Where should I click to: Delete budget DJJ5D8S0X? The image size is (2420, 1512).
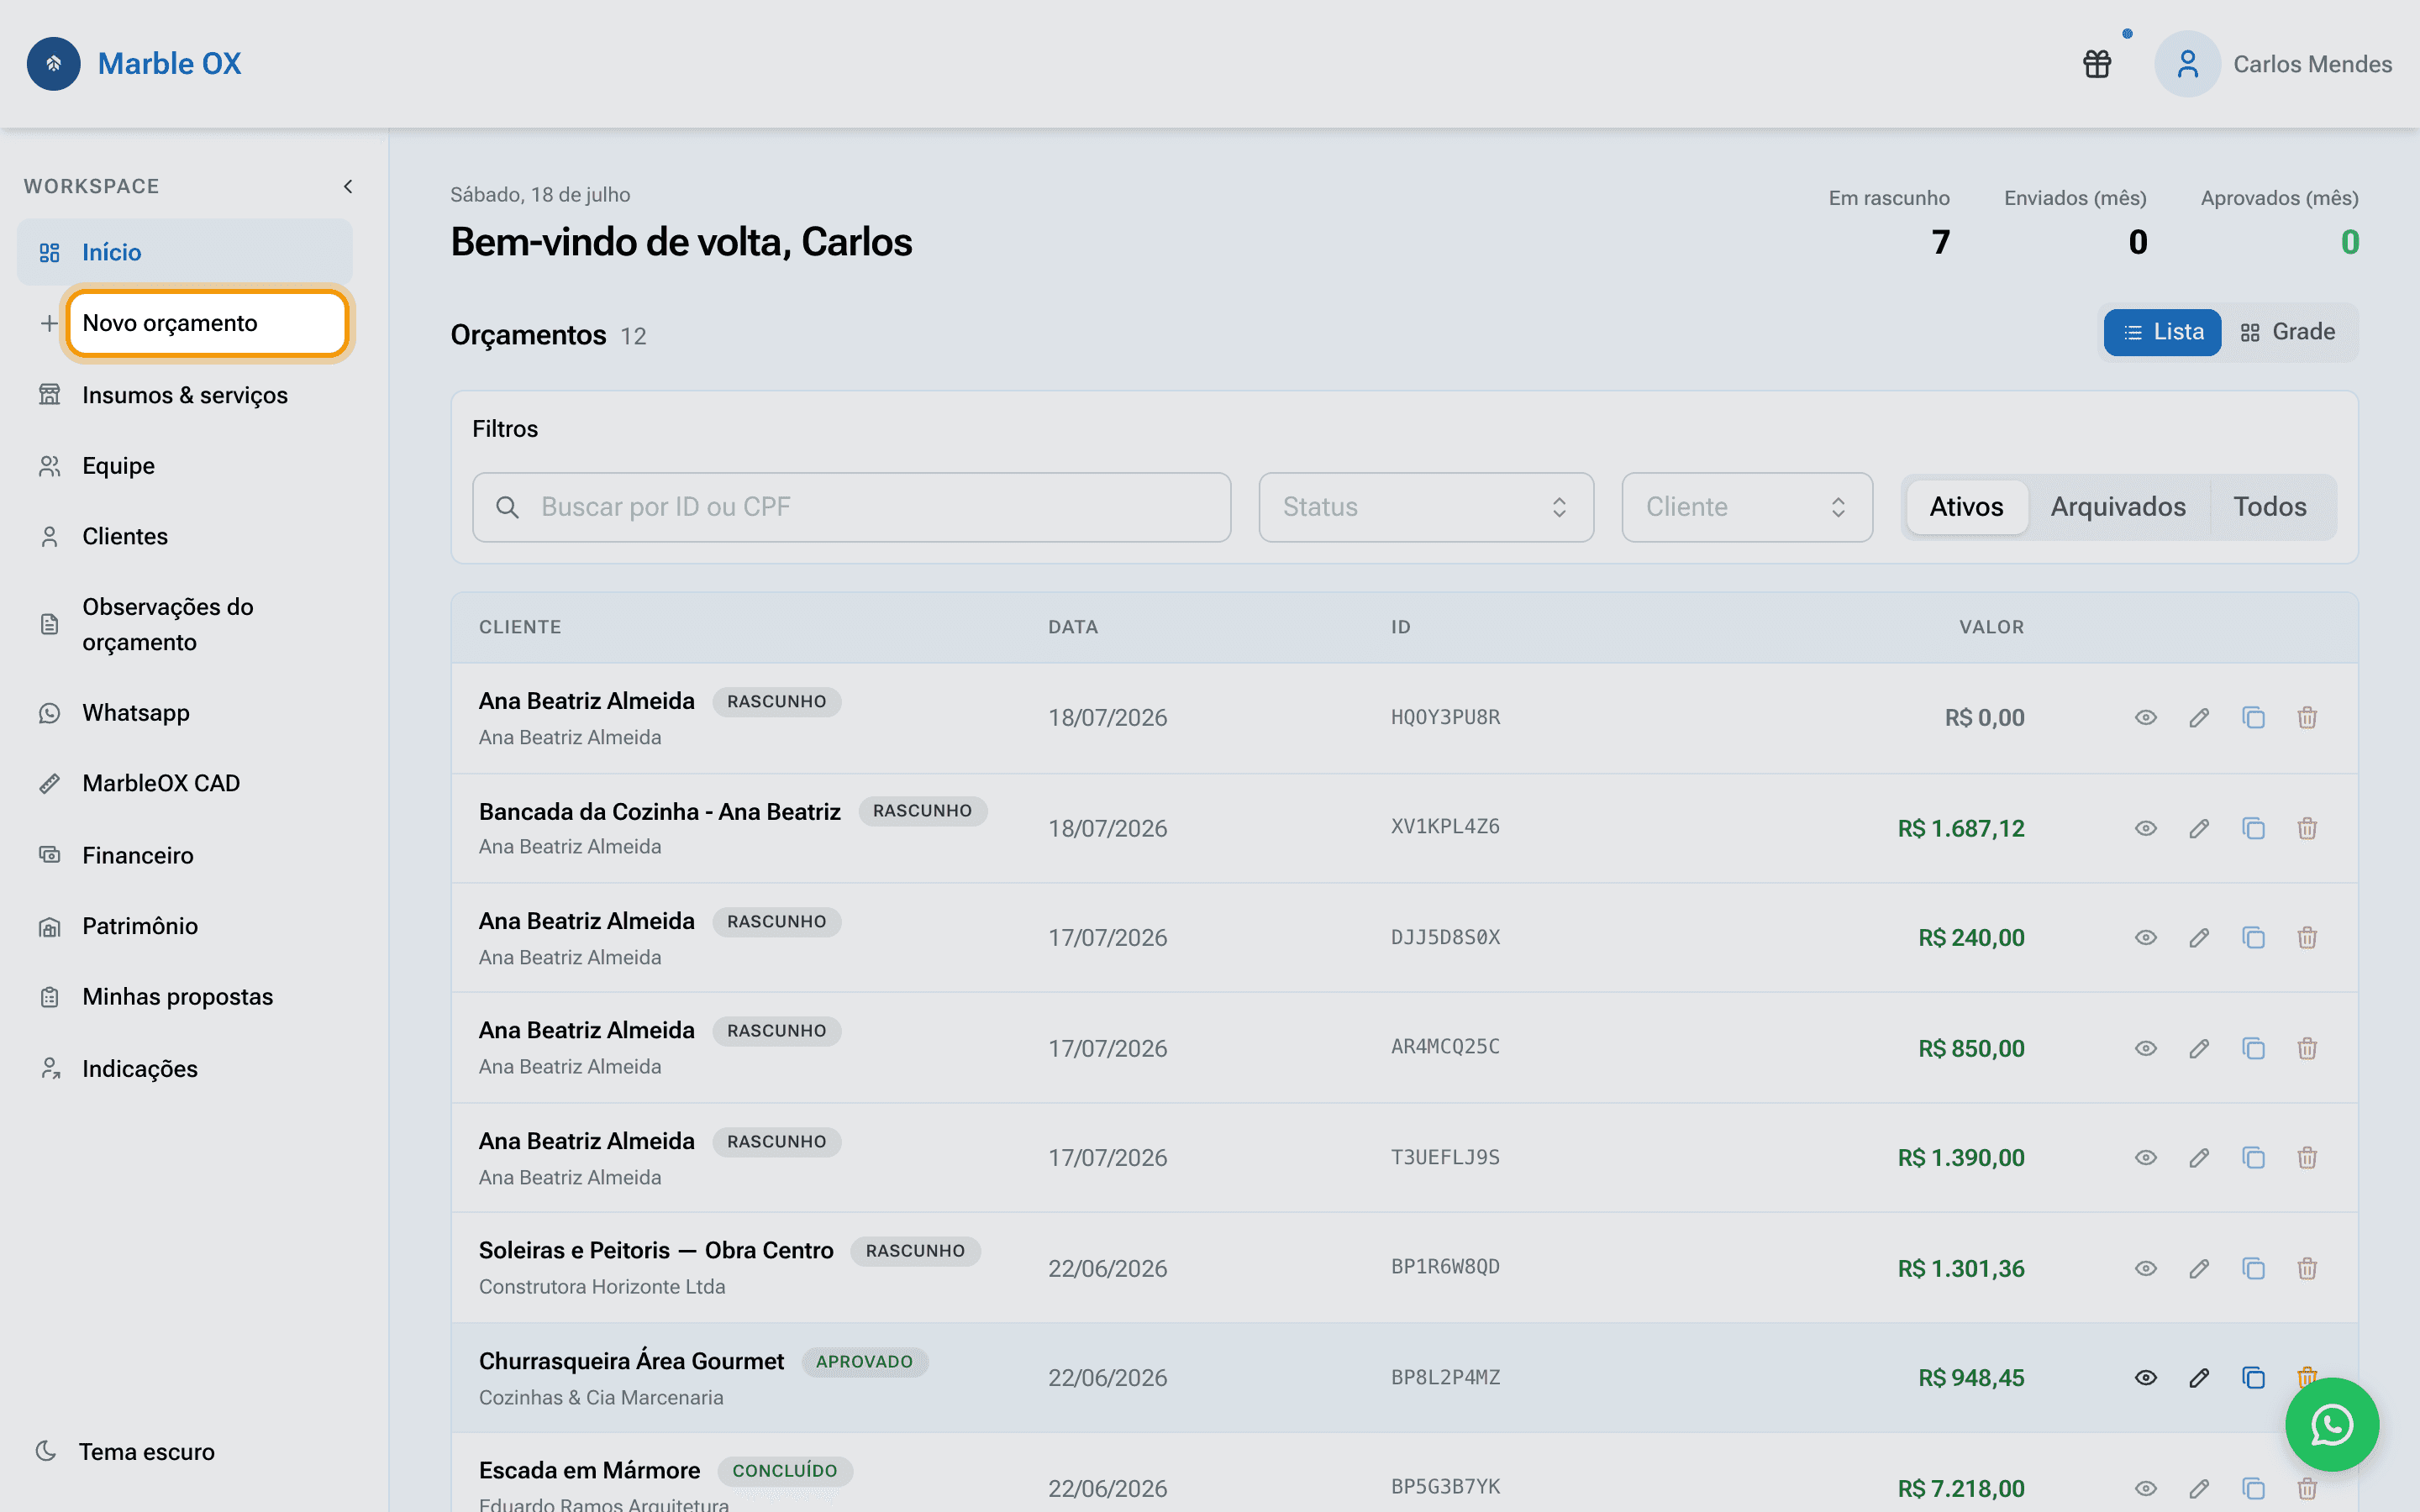coord(2307,938)
